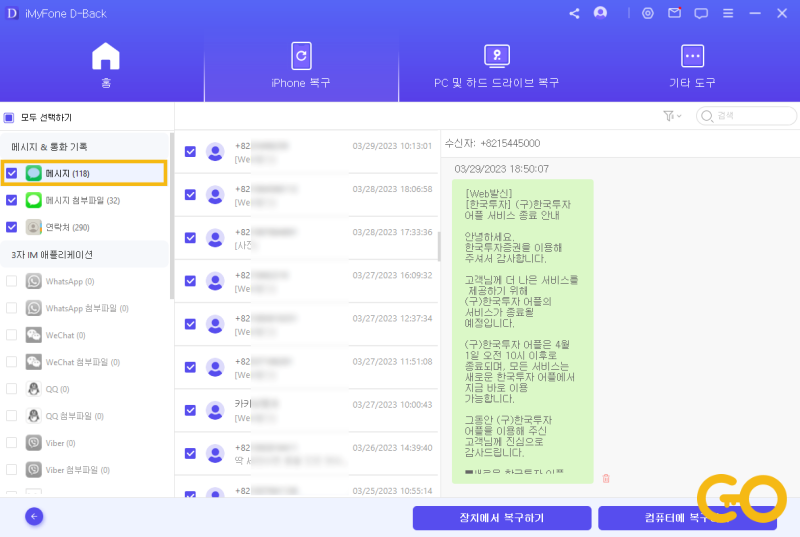
Task: Open the filter dropdown icon
Action: [672, 116]
